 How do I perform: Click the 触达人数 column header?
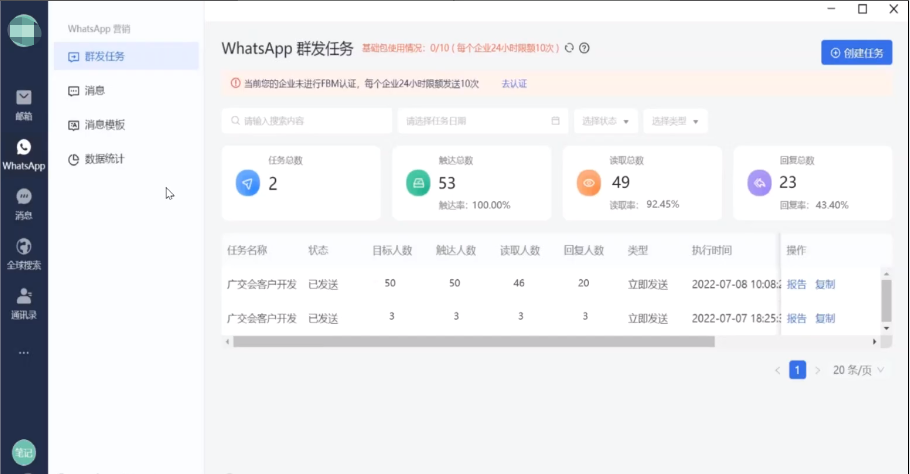click(x=456, y=251)
